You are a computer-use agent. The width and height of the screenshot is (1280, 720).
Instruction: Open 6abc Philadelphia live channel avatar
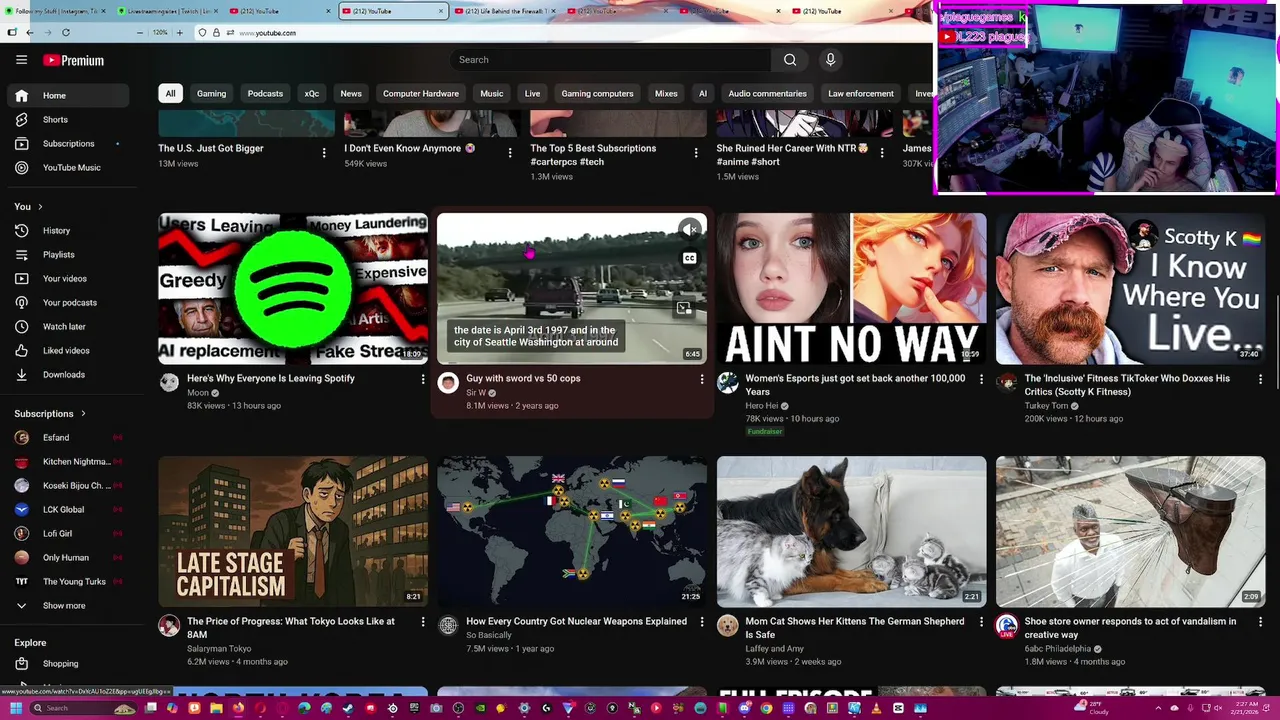[1006, 626]
